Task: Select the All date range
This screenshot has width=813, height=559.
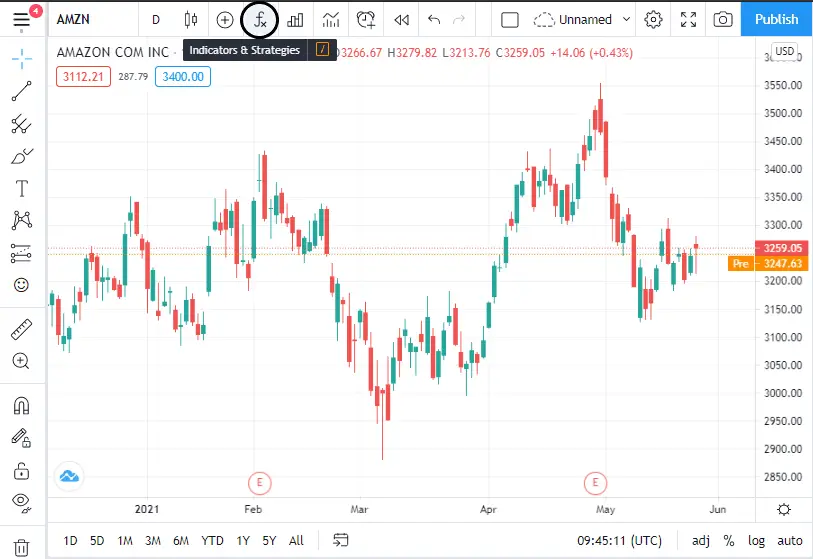Action: click(296, 541)
